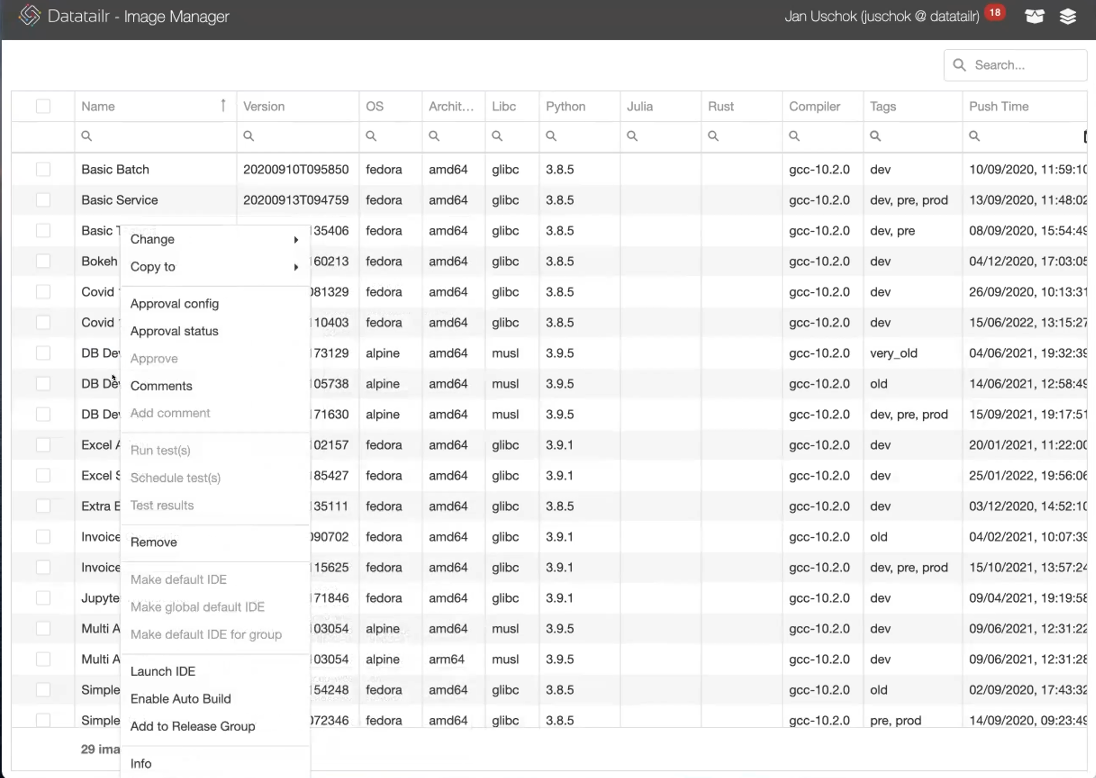Check the Basic Service row checkbox
Image resolution: width=1096 pixels, height=778 pixels.
tap(43, 200)
